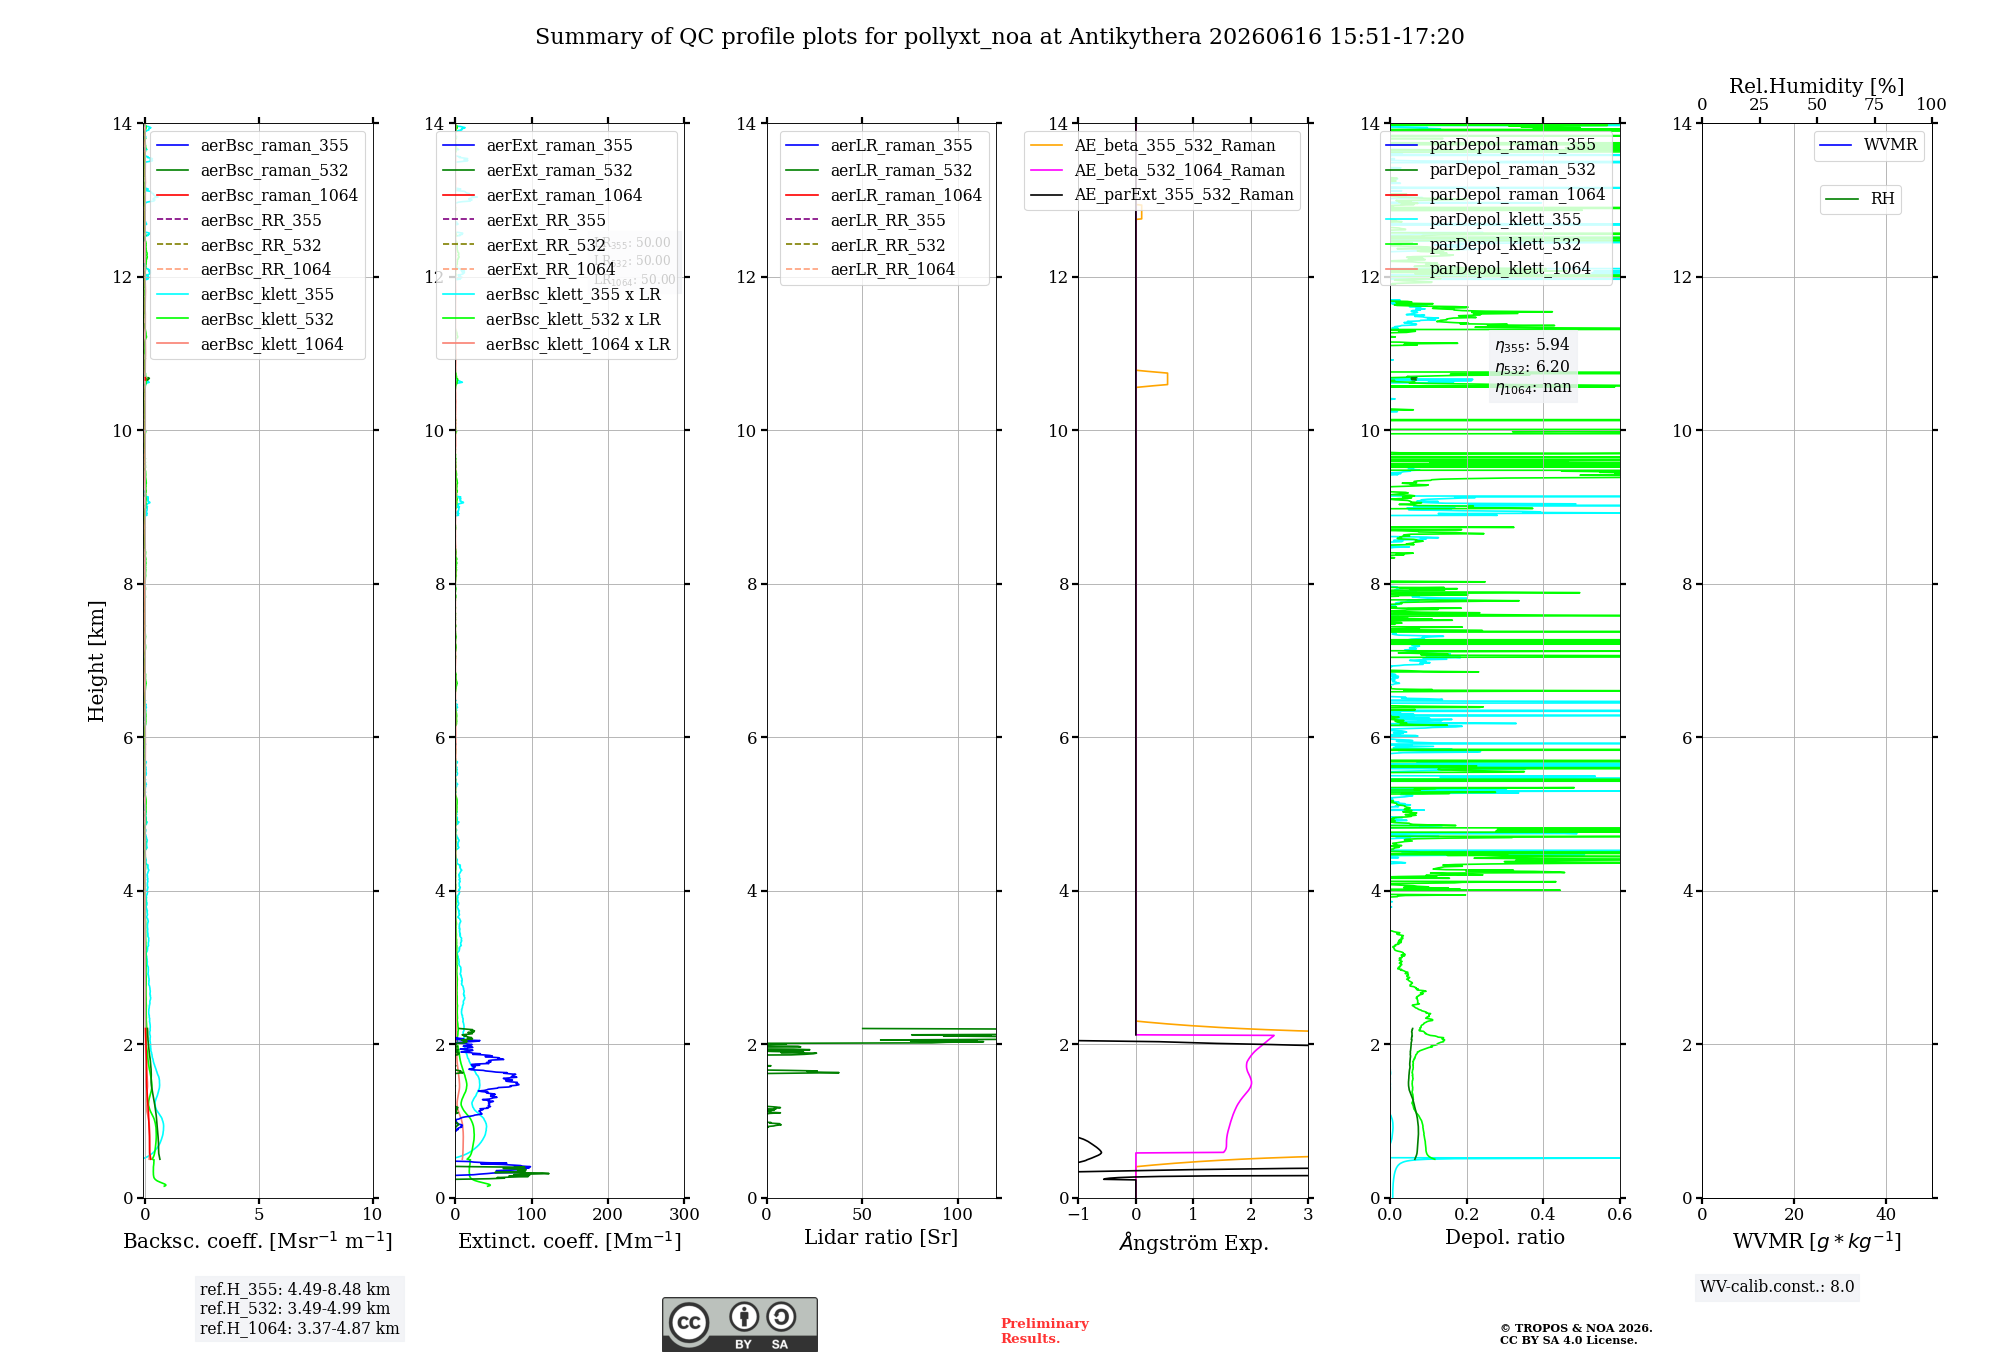Viewport: 2000px width, 1360px height.
Task: Click the aerBsc_klett_355 x LR legend label
Action: [573, 295]
